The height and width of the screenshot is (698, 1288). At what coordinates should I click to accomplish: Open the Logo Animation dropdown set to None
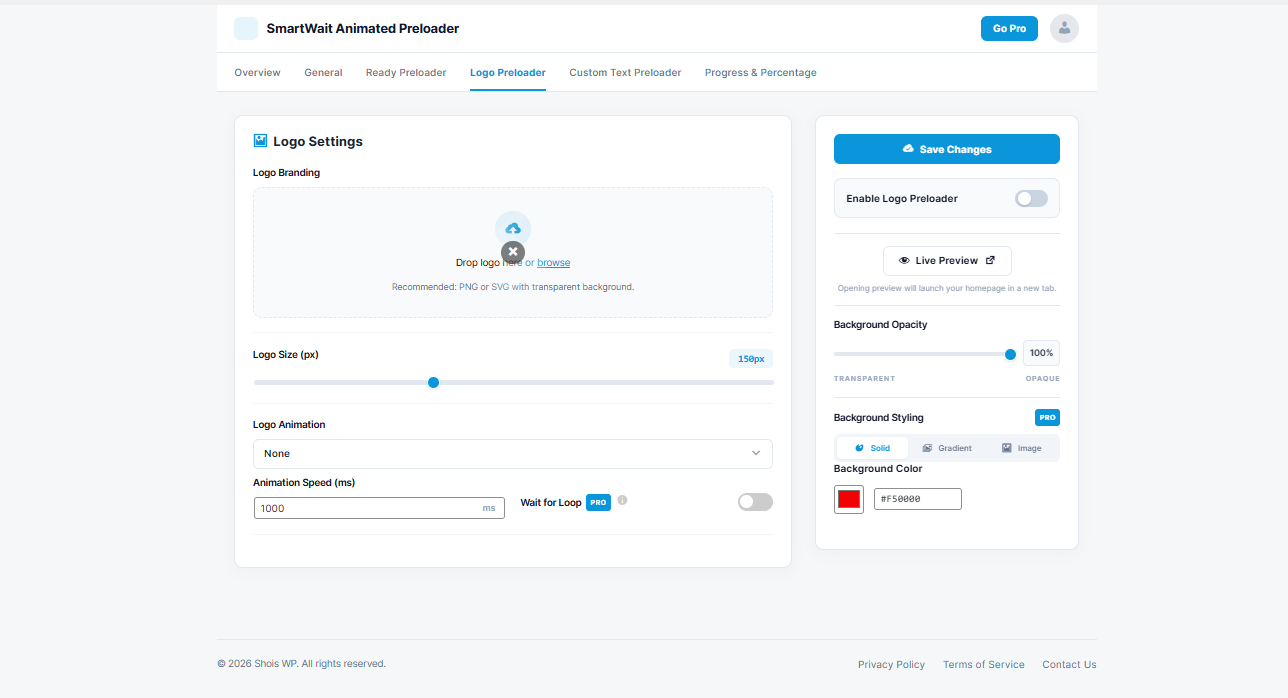pyautogui.click(x=513, y=453)
